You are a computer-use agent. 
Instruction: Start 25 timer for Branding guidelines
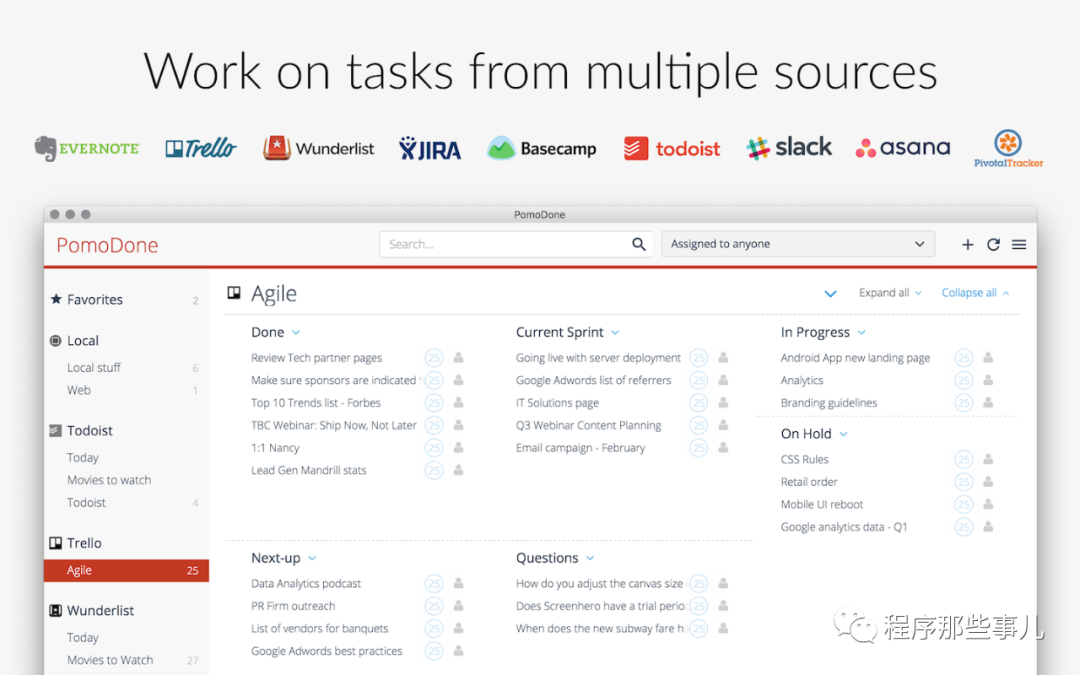point(964,403)
